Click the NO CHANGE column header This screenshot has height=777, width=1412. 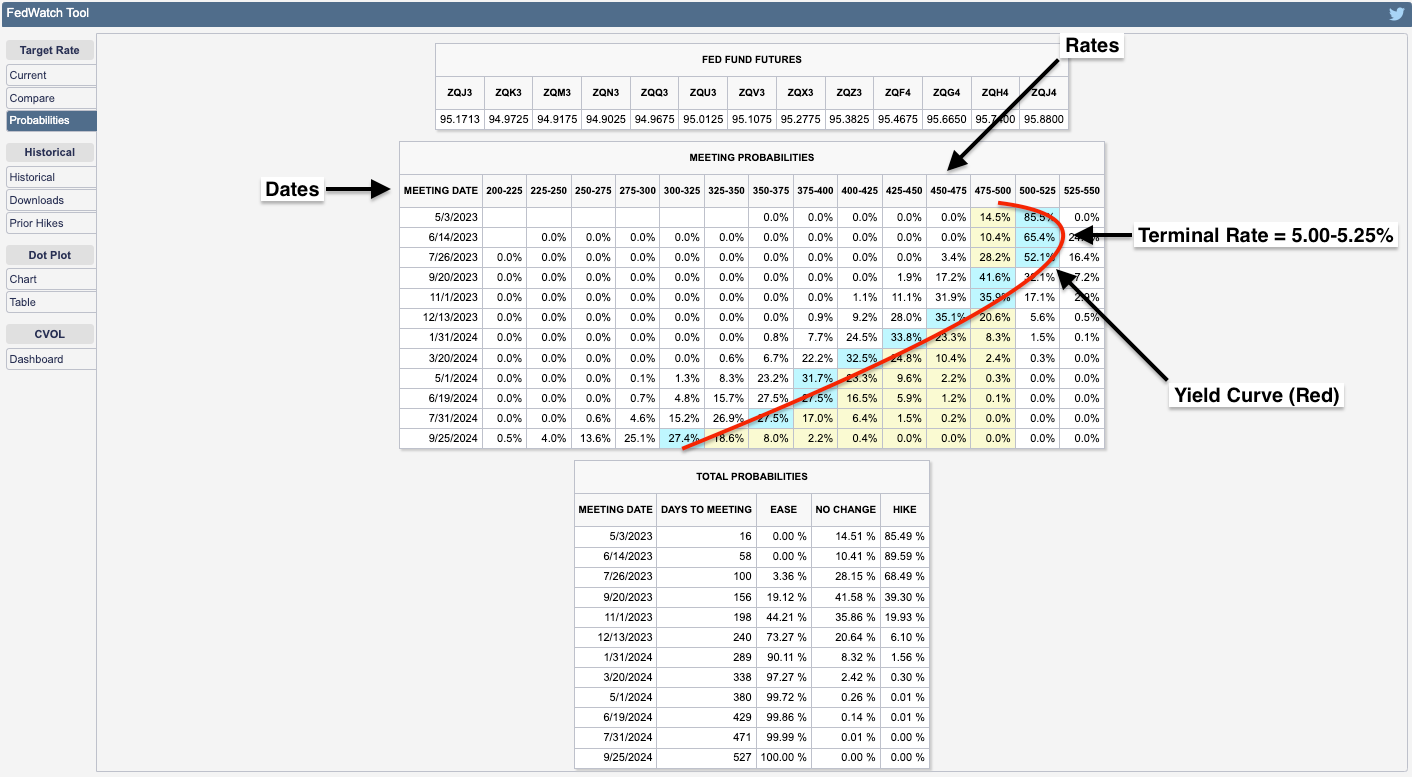click(x=845, y=509)
